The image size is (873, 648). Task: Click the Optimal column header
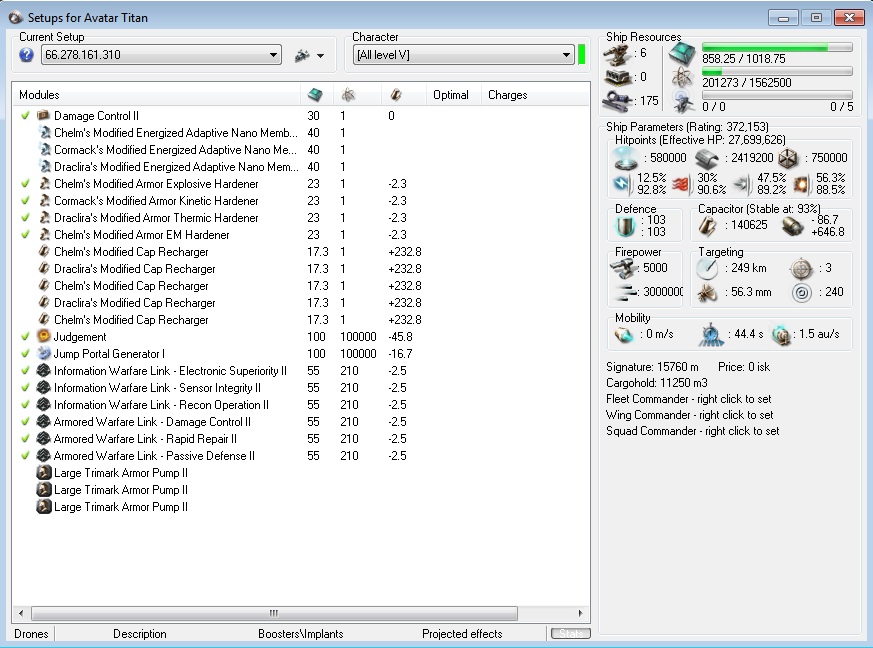454,95
